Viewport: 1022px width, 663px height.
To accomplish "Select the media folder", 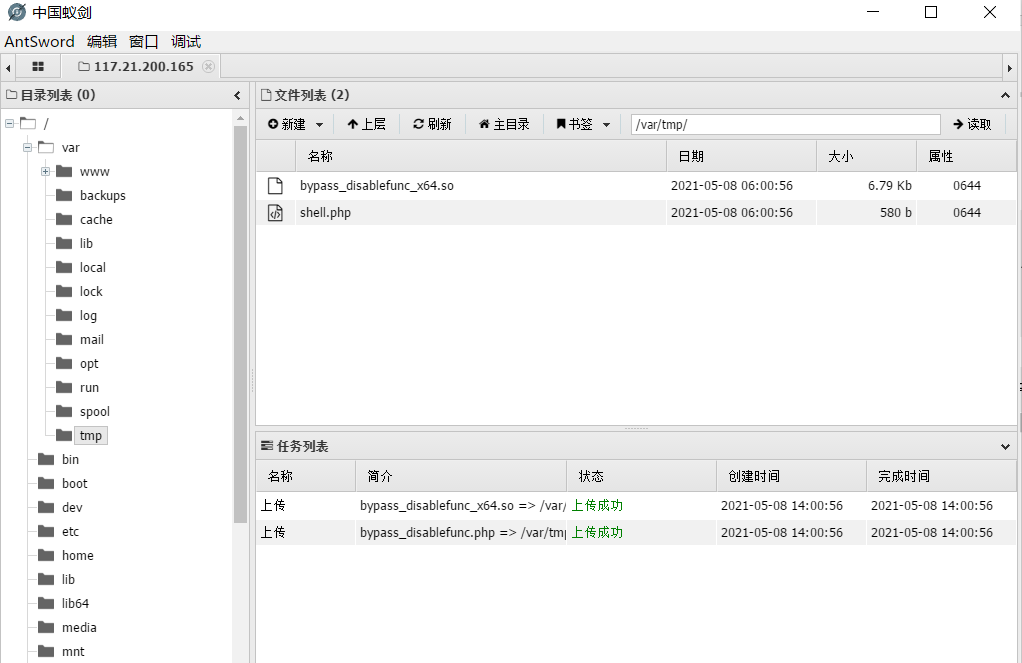I will (79, 628).
